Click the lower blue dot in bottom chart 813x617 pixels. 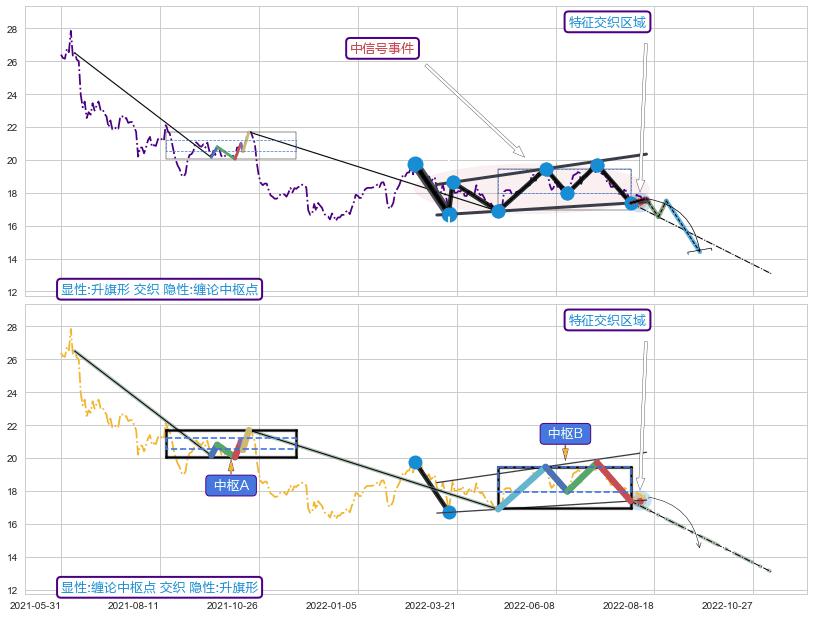[449, 512]
